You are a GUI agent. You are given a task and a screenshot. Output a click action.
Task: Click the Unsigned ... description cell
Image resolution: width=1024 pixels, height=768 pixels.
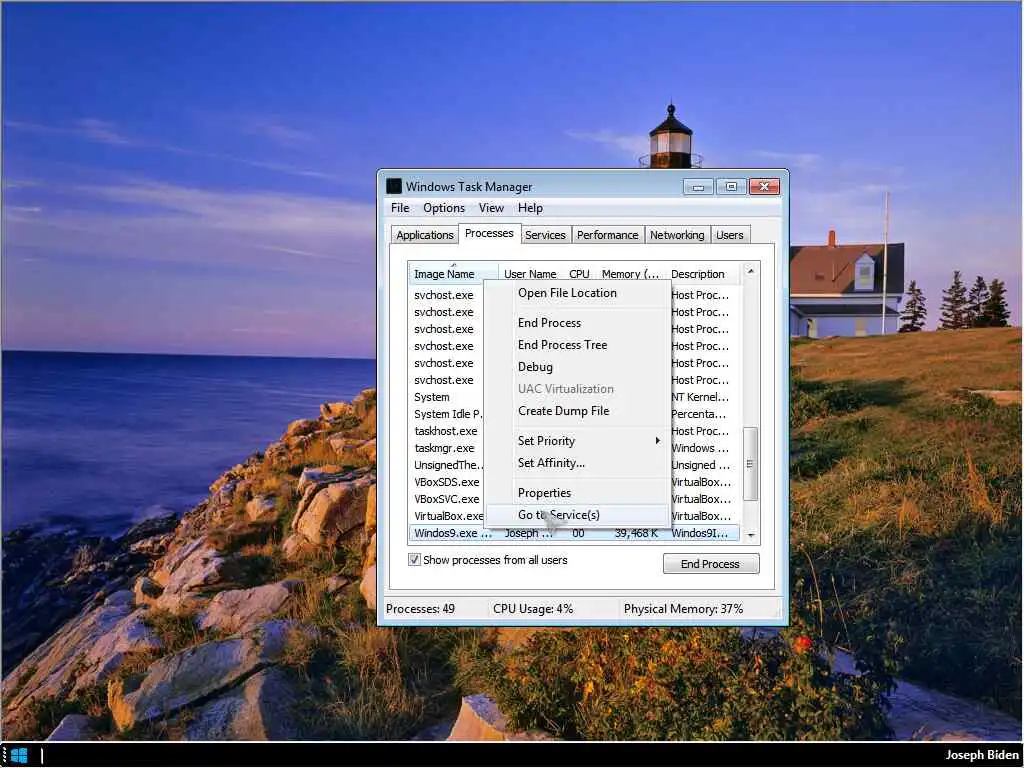click(700, 465)
